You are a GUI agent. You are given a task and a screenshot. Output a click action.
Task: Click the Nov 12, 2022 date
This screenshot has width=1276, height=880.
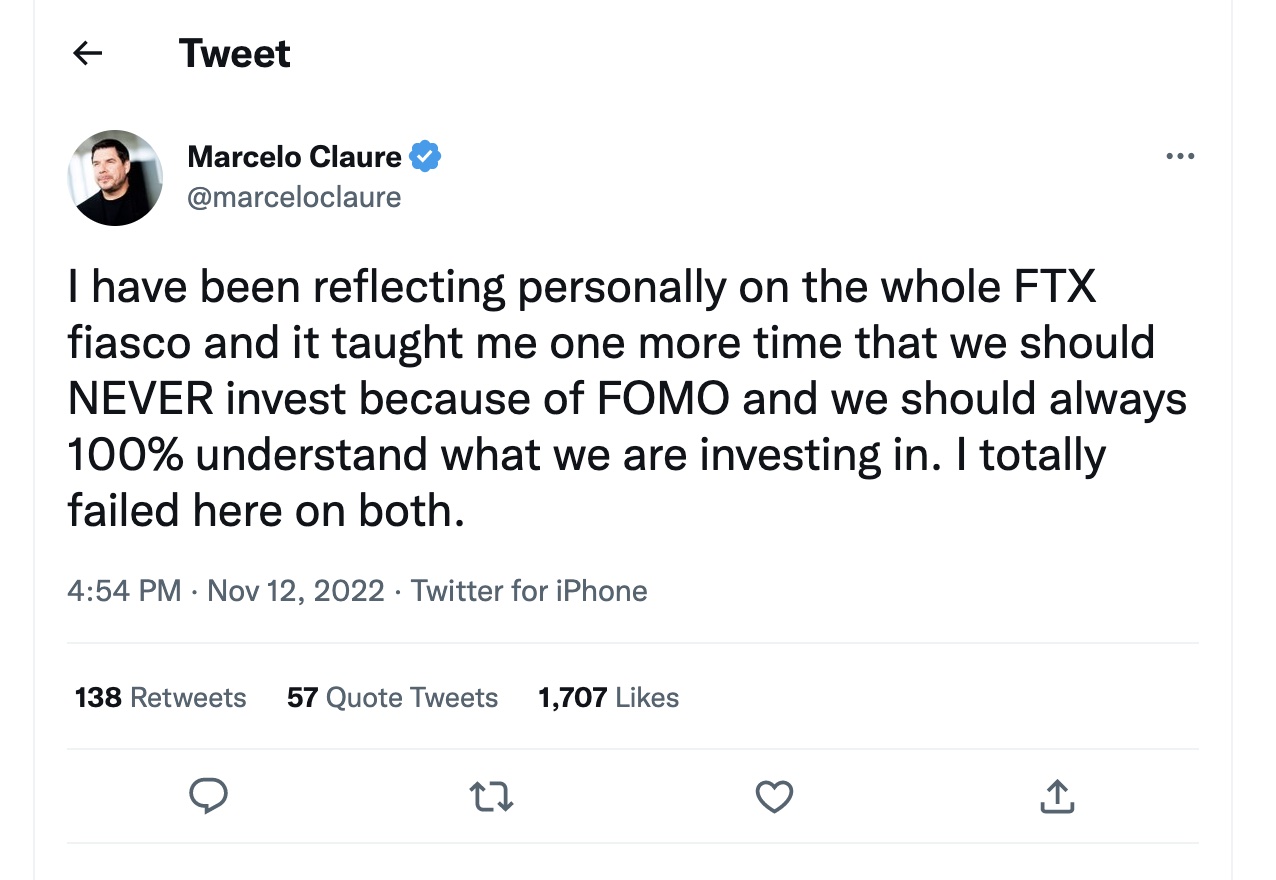296,591
